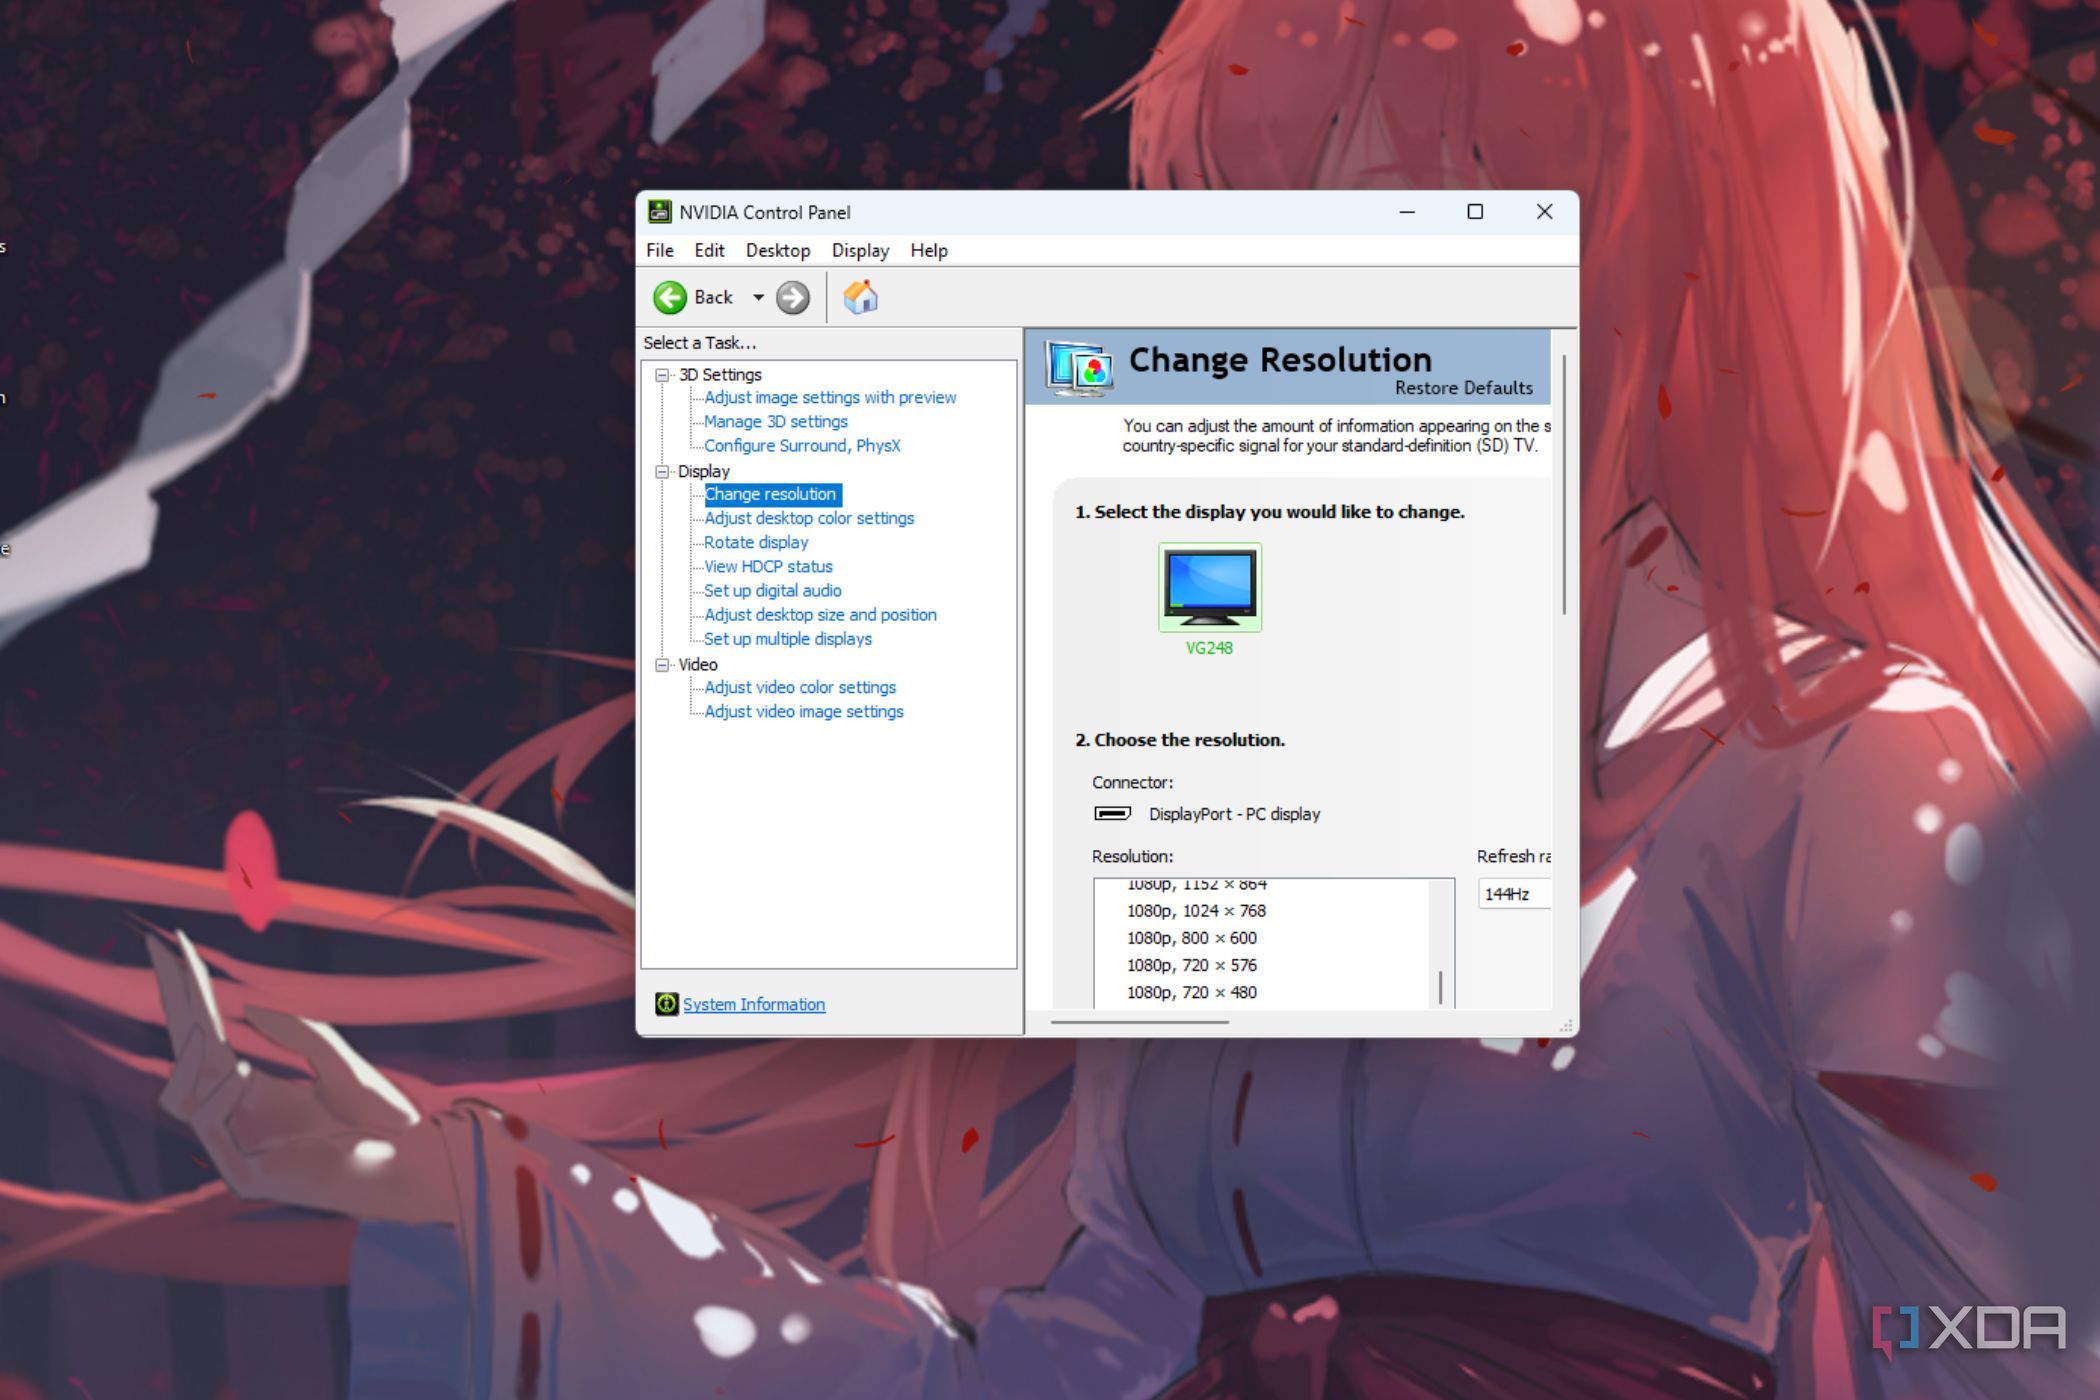Click the gray Forward arrow icon
Viewport: 2100px width, 1400px height.
pos(793,297)
